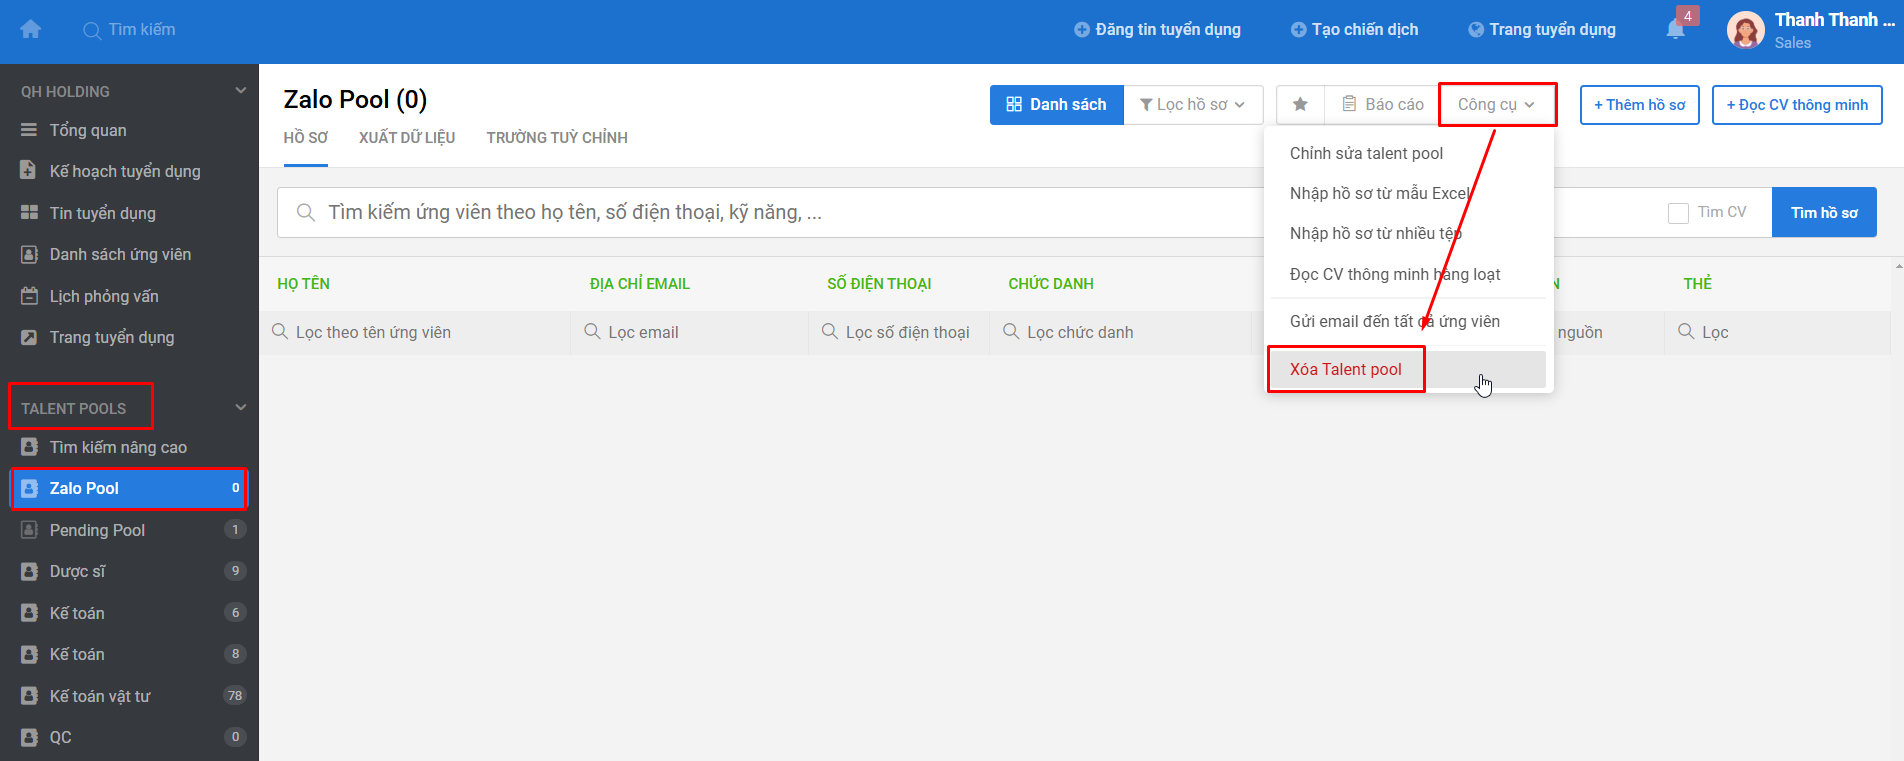Sort by SỐ ĐIỆN THOẠI column header
Viewport: 1904px width, 761px height.
click(879, 284)
